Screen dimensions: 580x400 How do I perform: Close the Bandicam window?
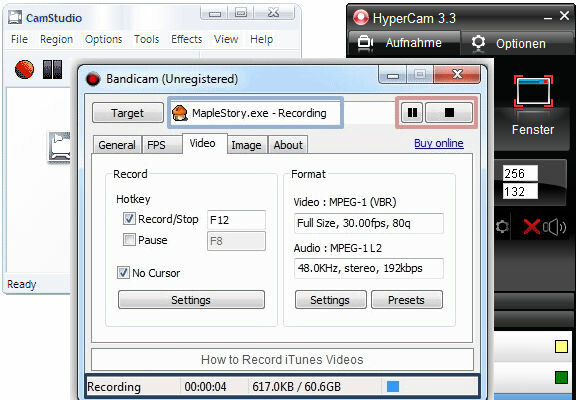click(457, 74)
